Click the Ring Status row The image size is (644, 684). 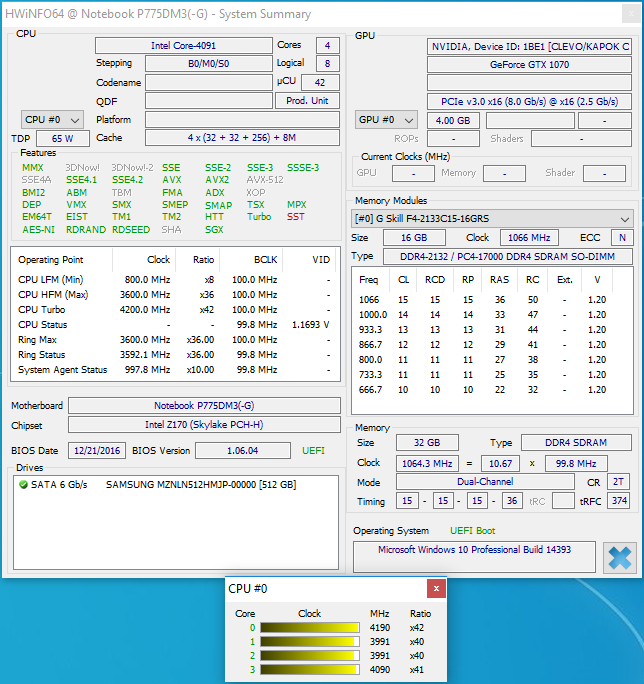click(x=175, y=355)
